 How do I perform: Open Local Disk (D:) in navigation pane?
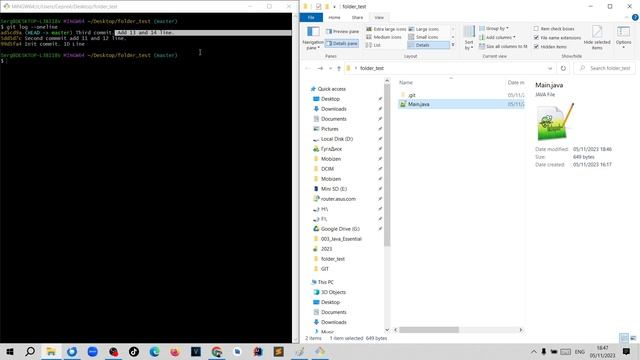(x=336, y=139)
